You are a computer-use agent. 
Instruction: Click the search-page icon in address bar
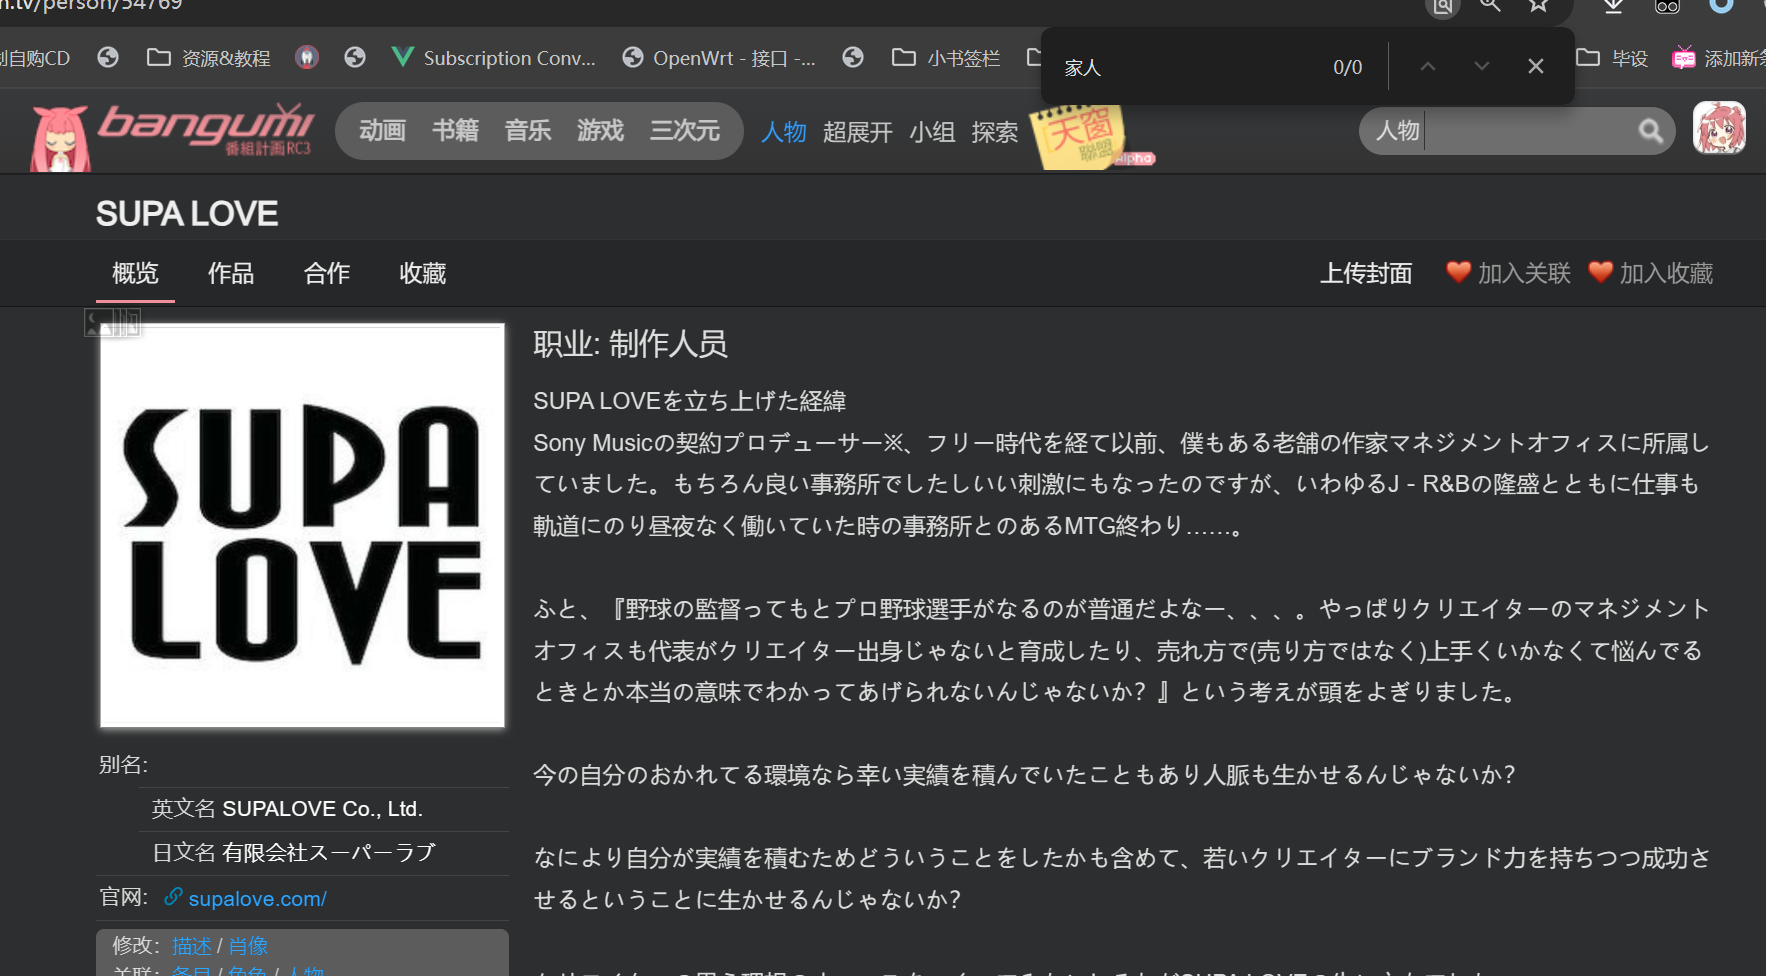[1443, 7]
